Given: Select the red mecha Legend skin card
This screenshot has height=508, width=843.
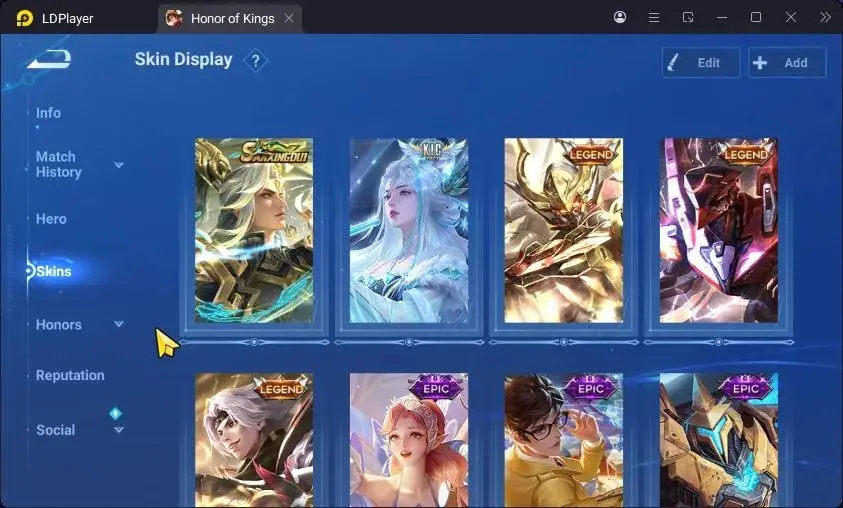Looking at the screenshot, I should click(x=718, y=231).
